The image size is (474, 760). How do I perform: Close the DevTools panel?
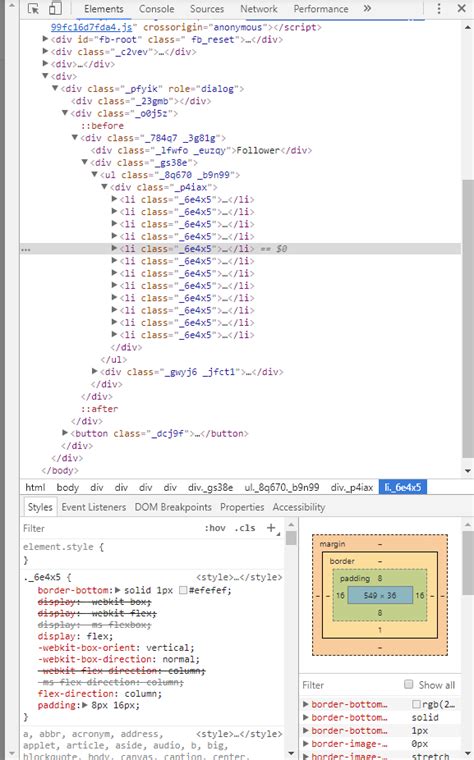tap(462, 9)
